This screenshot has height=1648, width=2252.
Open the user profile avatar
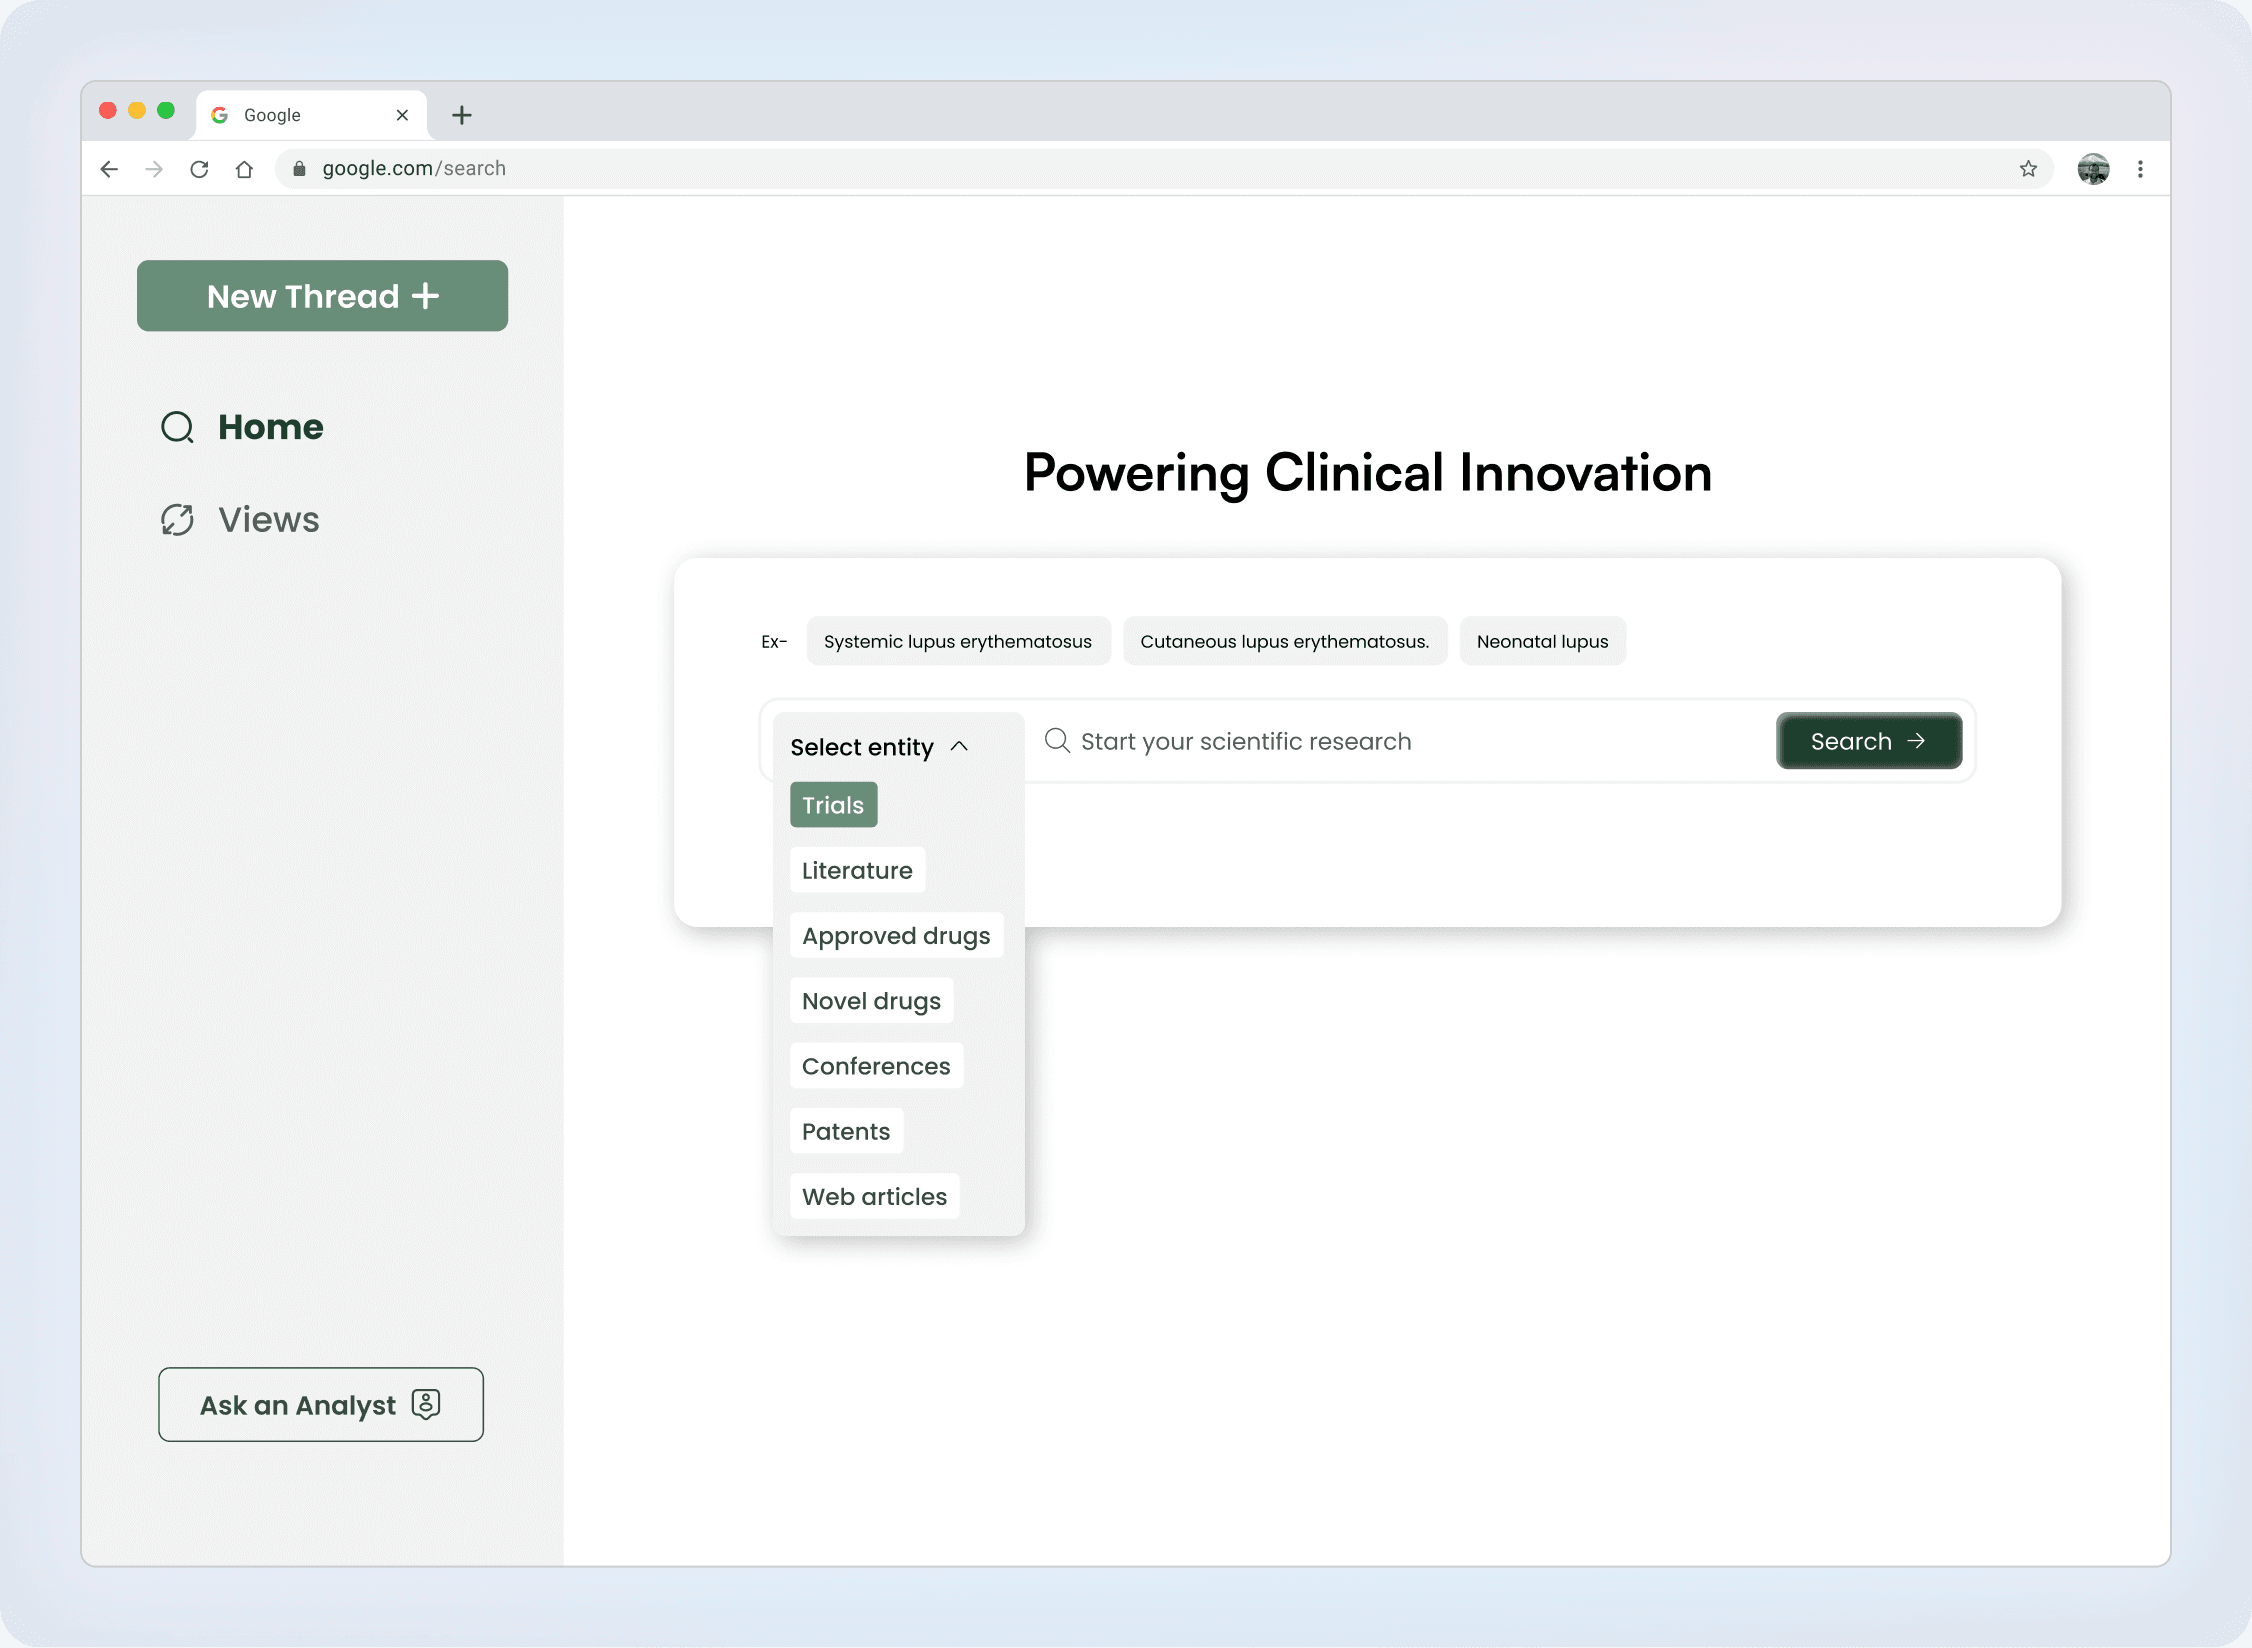[x=2093, y=169]
